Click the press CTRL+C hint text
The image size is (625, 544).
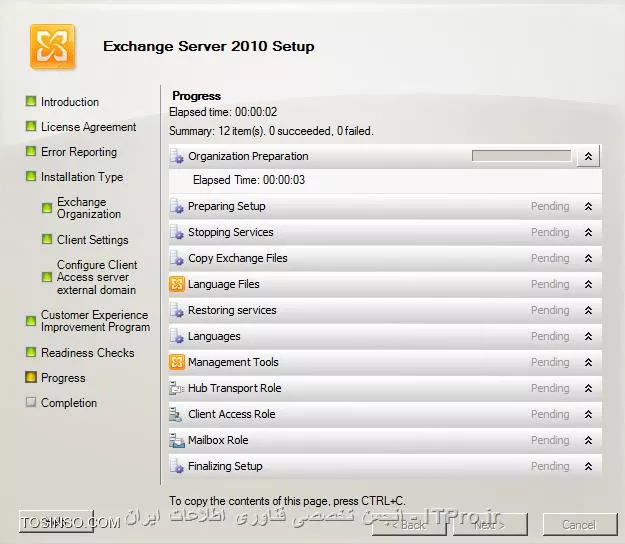[x=287, y=501]
